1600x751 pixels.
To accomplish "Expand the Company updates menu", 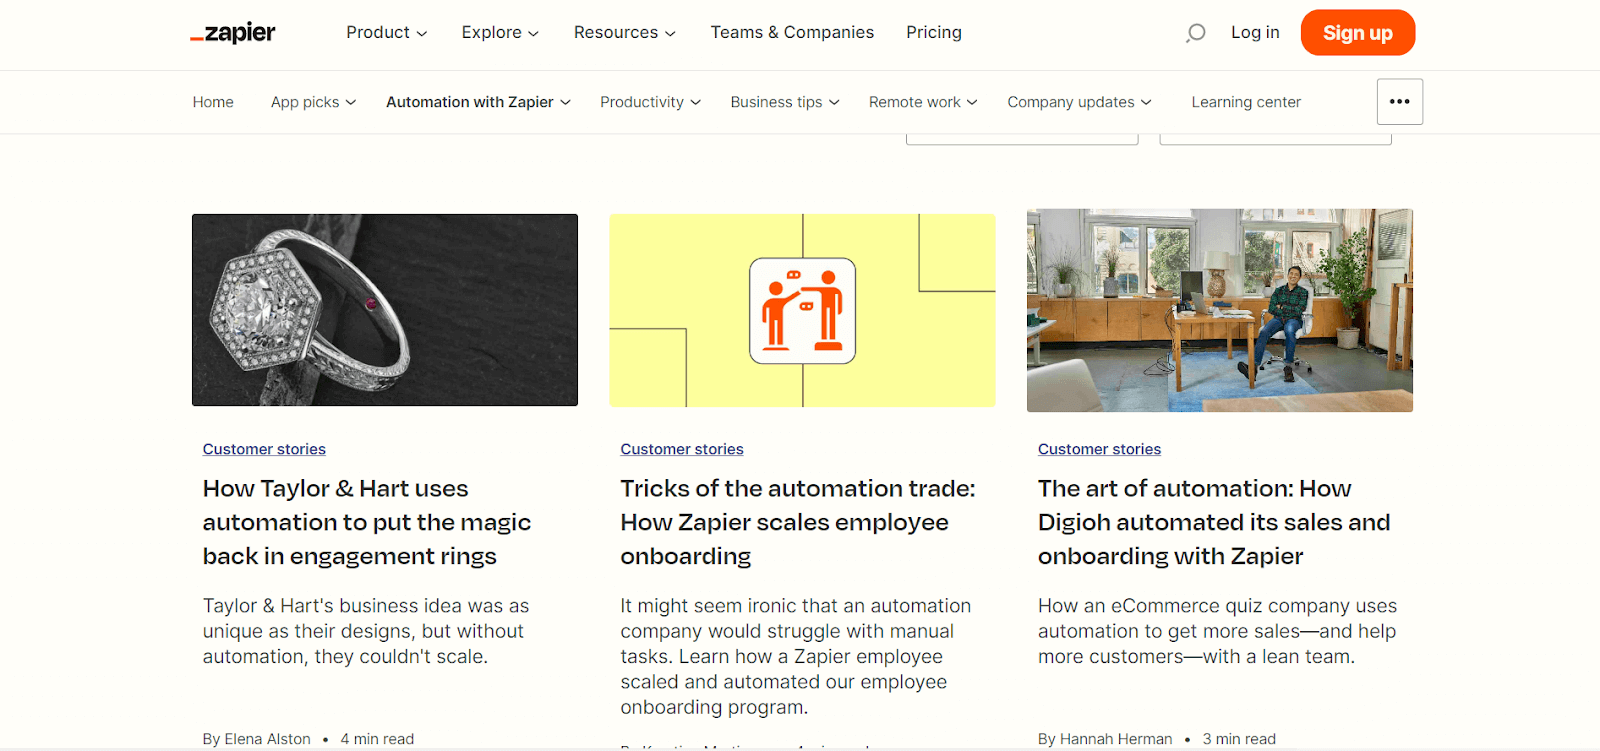I will [x=1079, y=102].
